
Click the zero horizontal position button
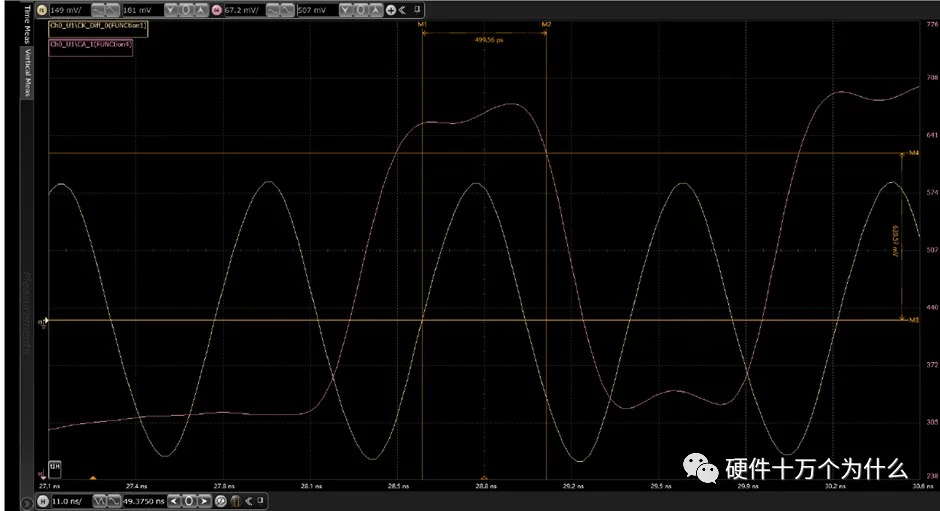point(187,499)
